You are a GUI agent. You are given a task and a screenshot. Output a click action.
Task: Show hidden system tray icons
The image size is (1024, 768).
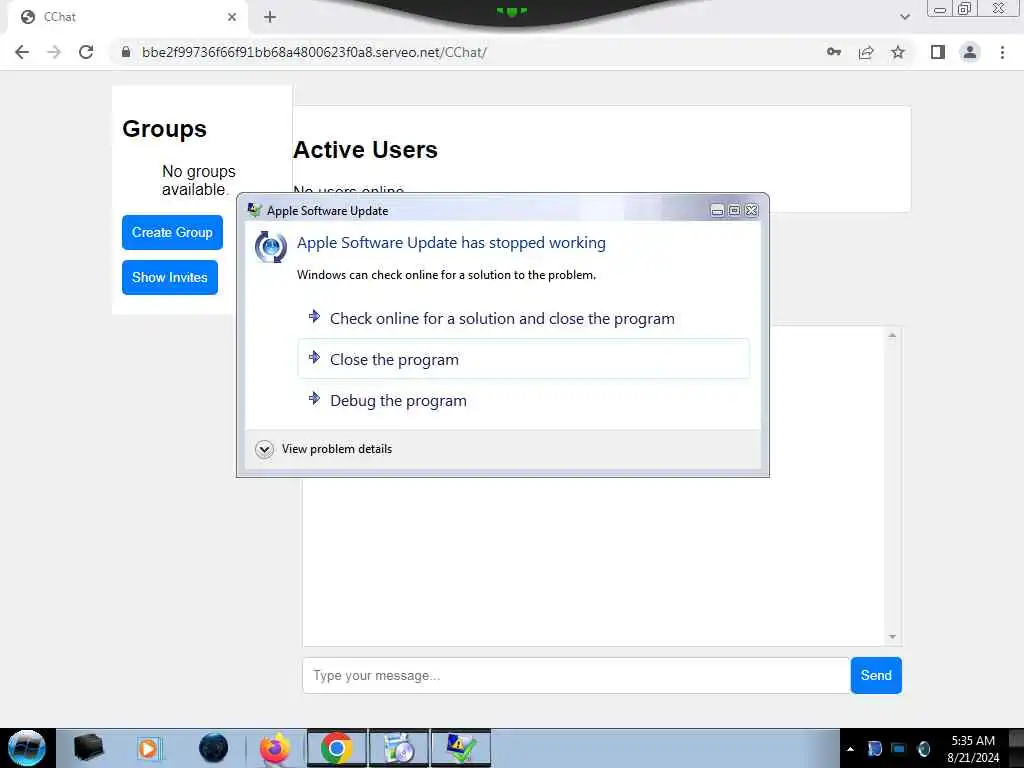pos(850,749)
